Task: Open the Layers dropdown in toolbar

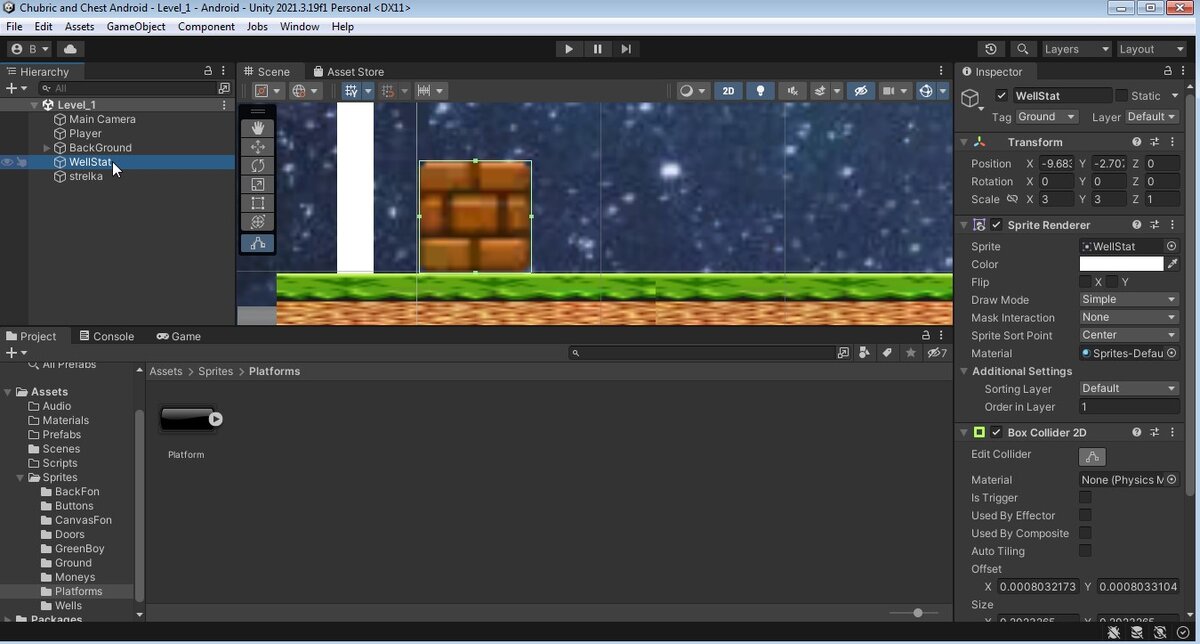Action: [x=1075, y=49]
